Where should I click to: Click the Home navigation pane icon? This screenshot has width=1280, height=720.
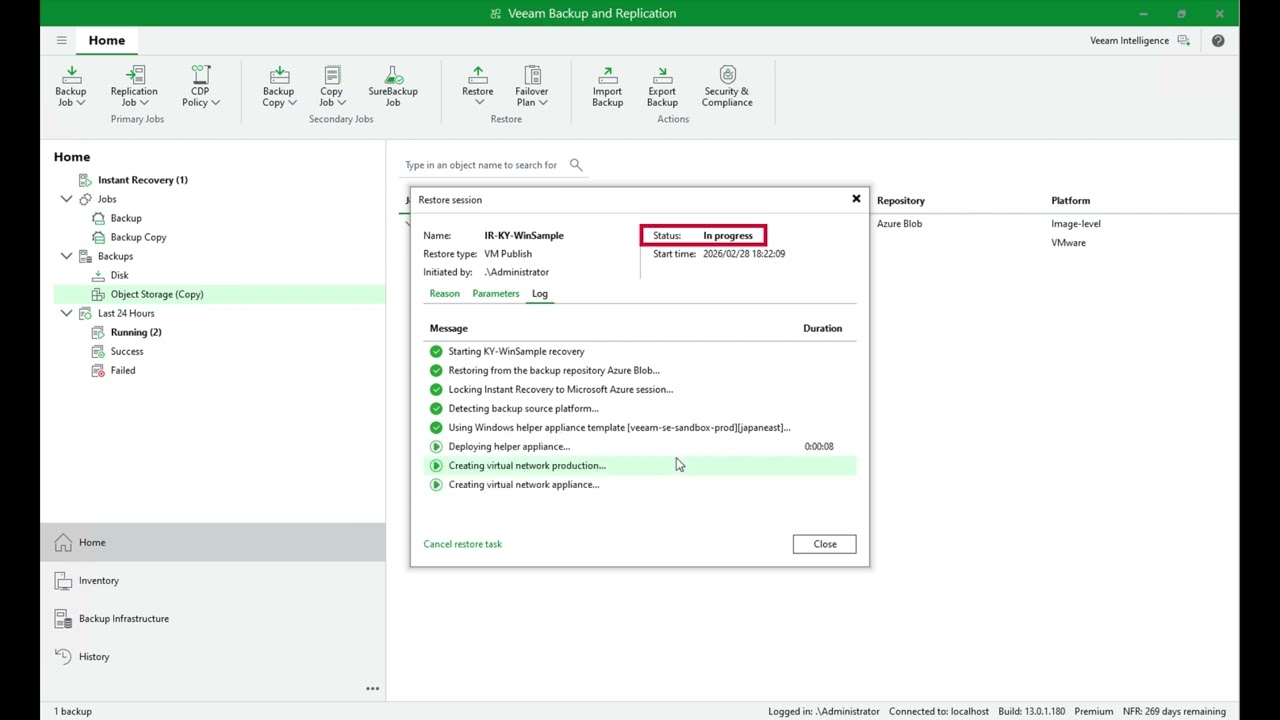coord(64,542)
